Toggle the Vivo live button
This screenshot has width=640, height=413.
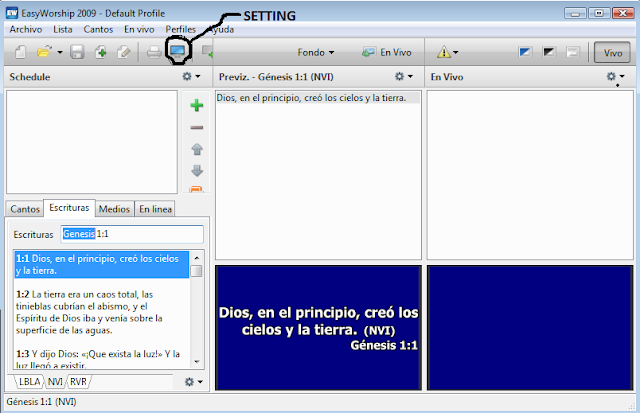pos(612,53)
